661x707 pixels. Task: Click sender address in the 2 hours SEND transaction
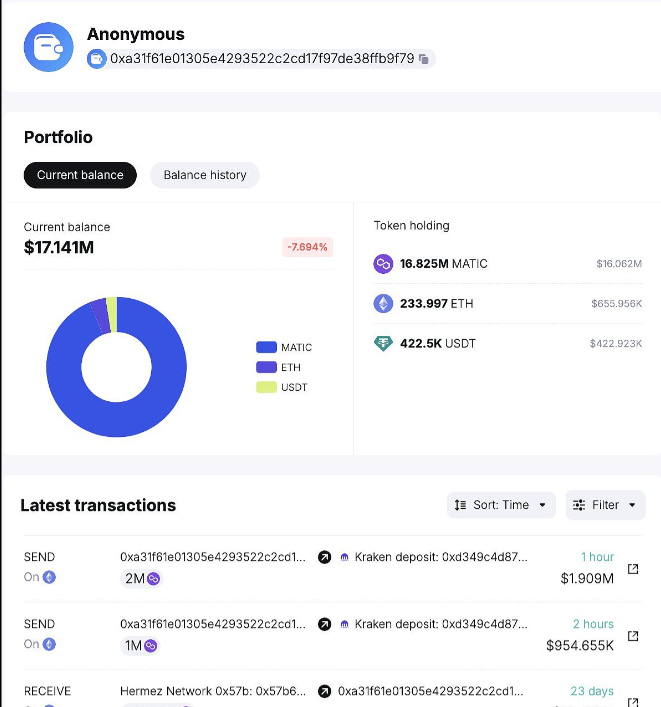(x=213, y=624)
